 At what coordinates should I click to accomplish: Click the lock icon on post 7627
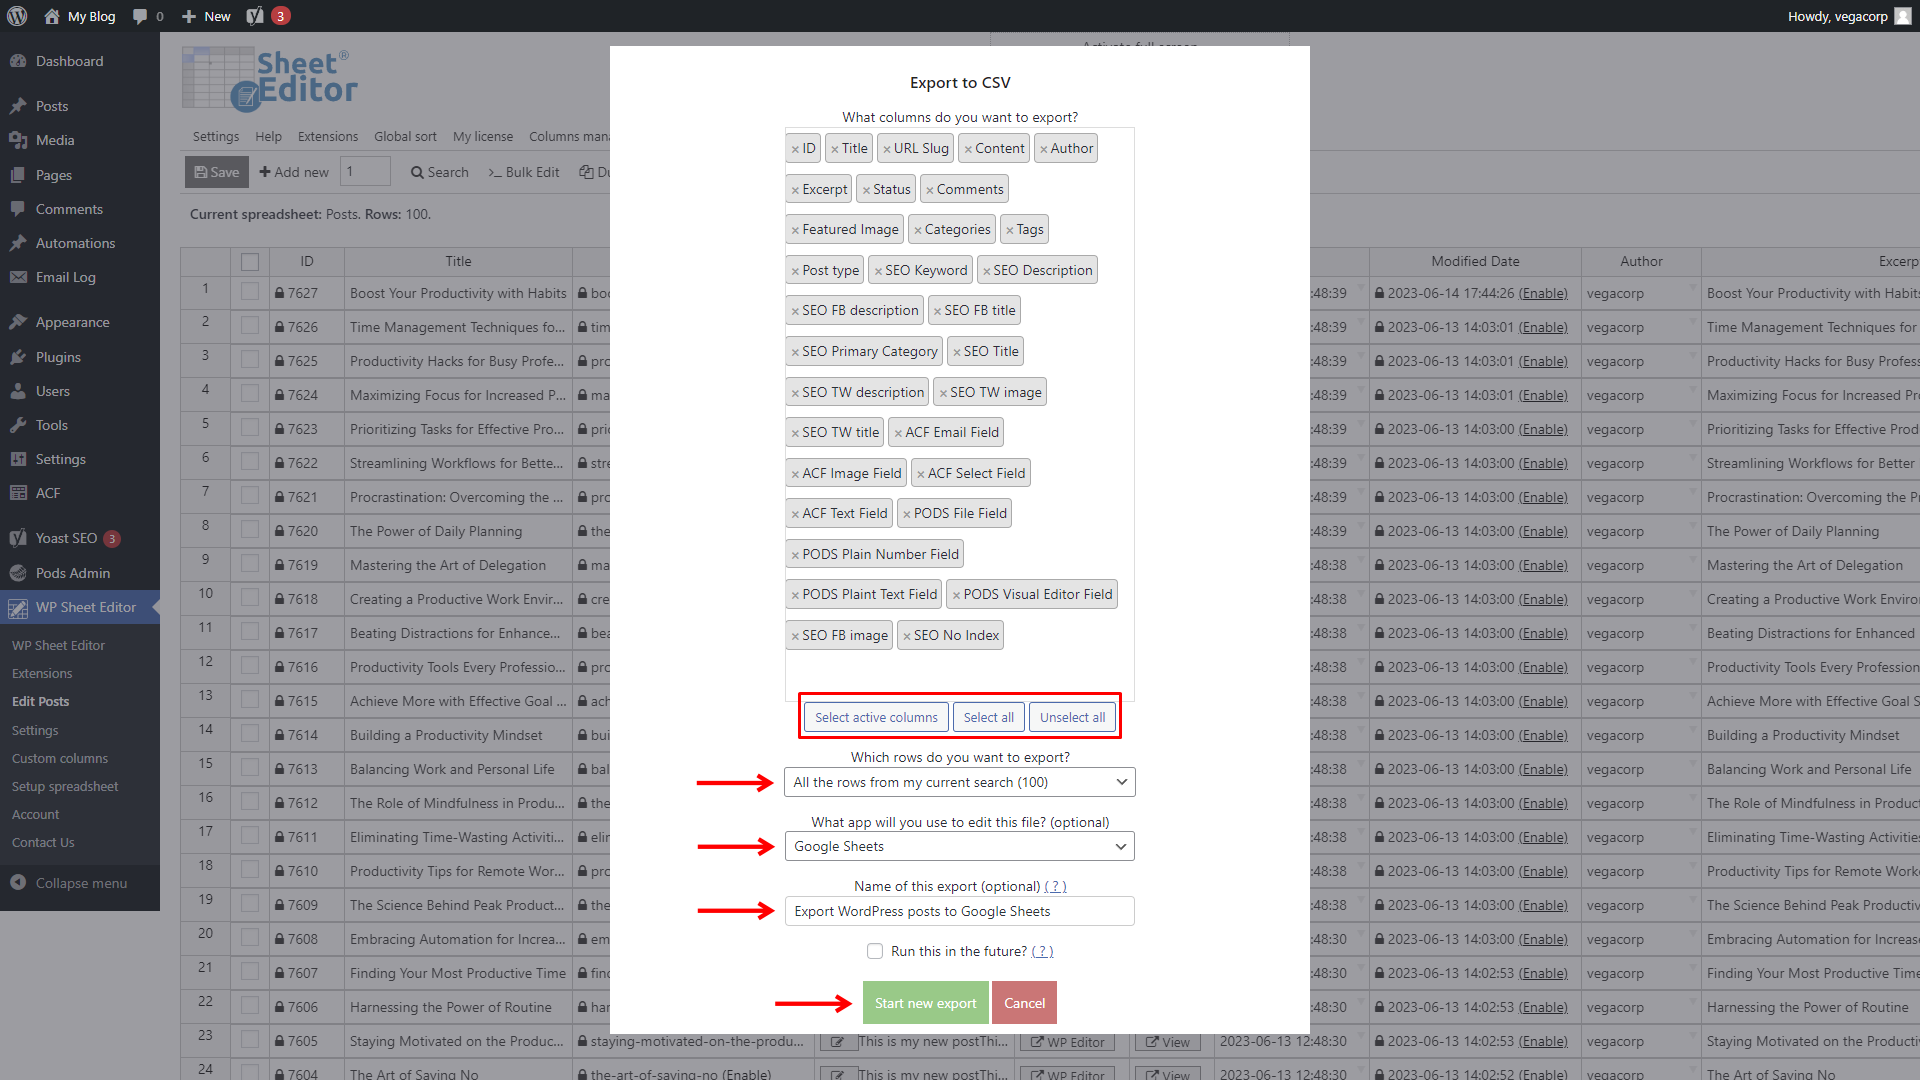281,293
